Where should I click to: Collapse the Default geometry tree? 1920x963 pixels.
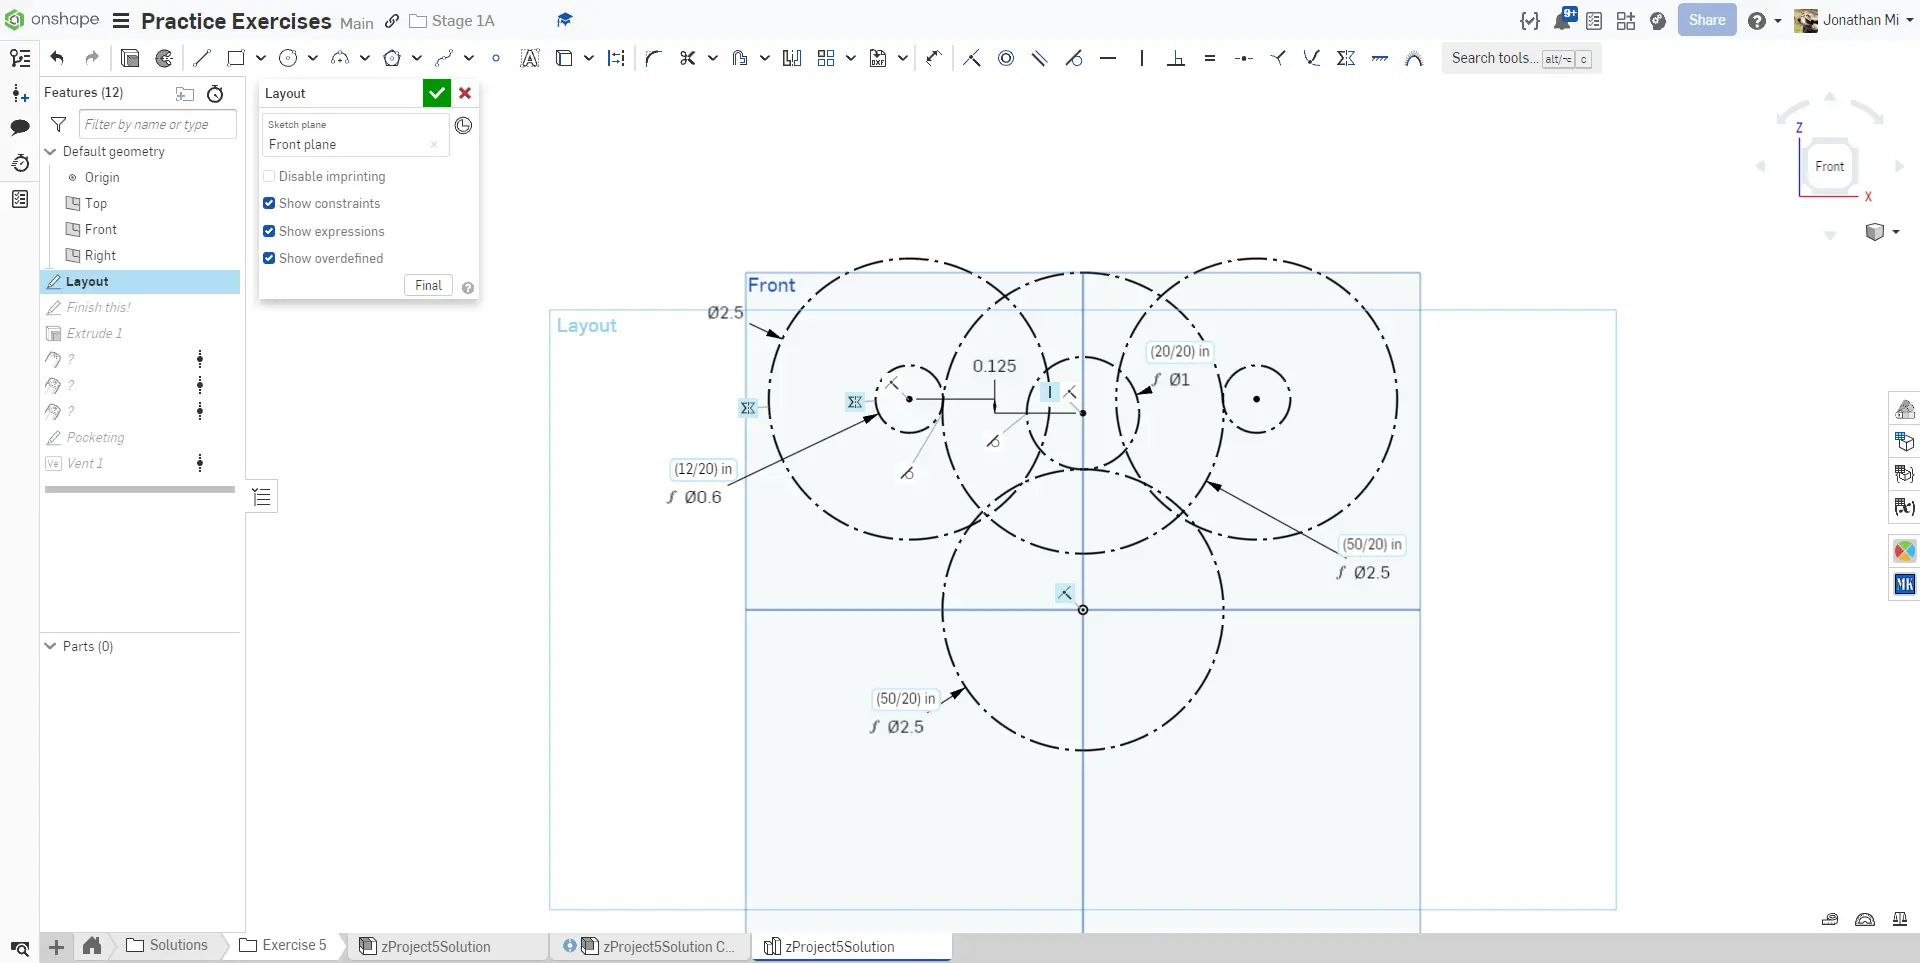click(x=51, y=151)
